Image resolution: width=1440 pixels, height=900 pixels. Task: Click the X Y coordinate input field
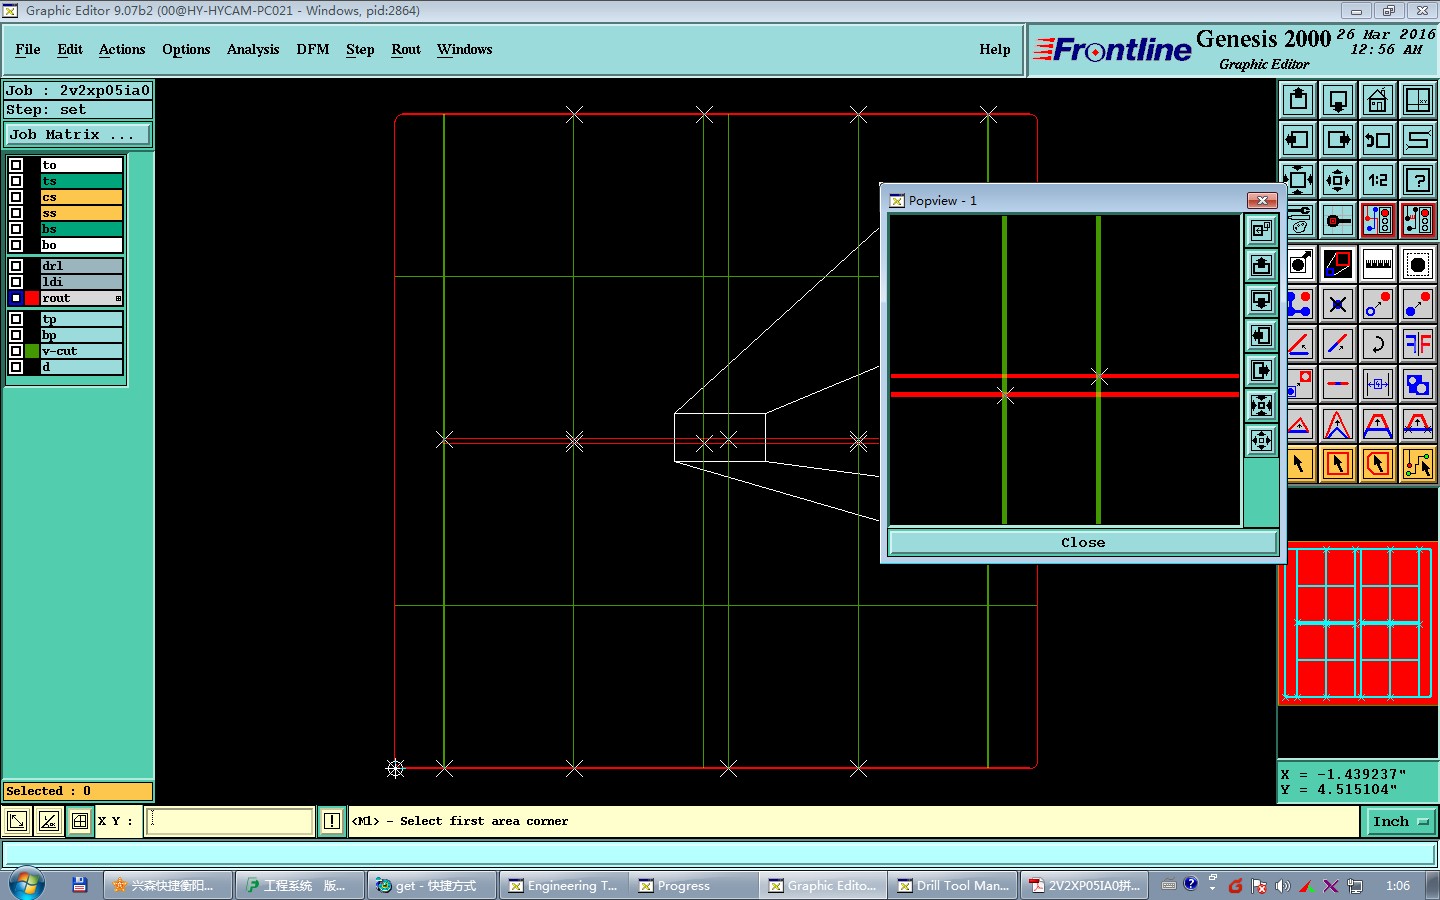pyautogui.click(x=230, y=821)
